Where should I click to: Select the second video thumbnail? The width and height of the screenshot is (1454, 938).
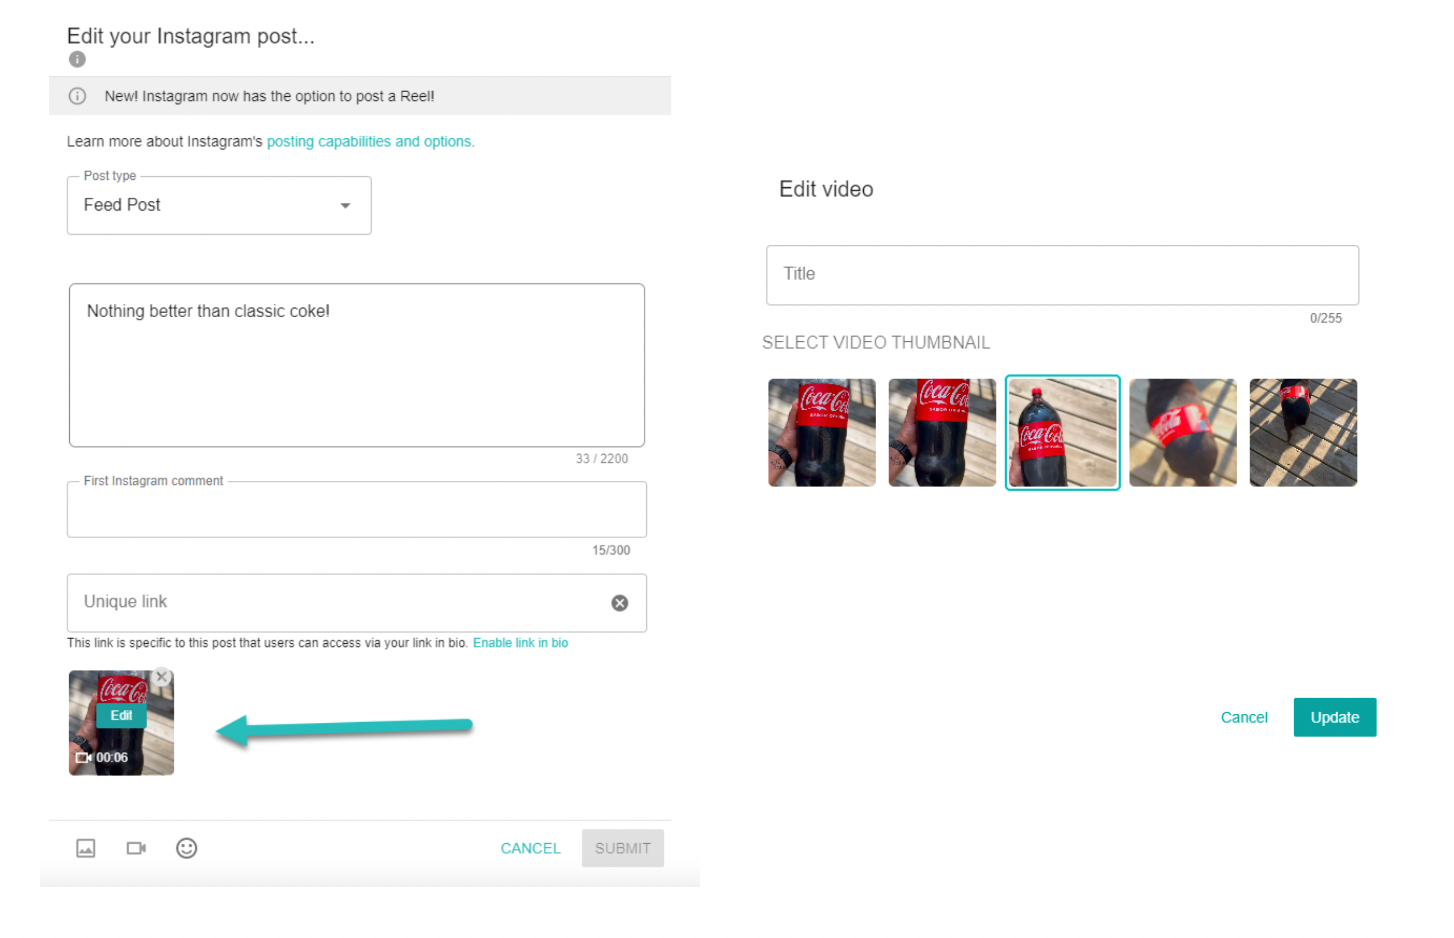[x=942, y=433]
